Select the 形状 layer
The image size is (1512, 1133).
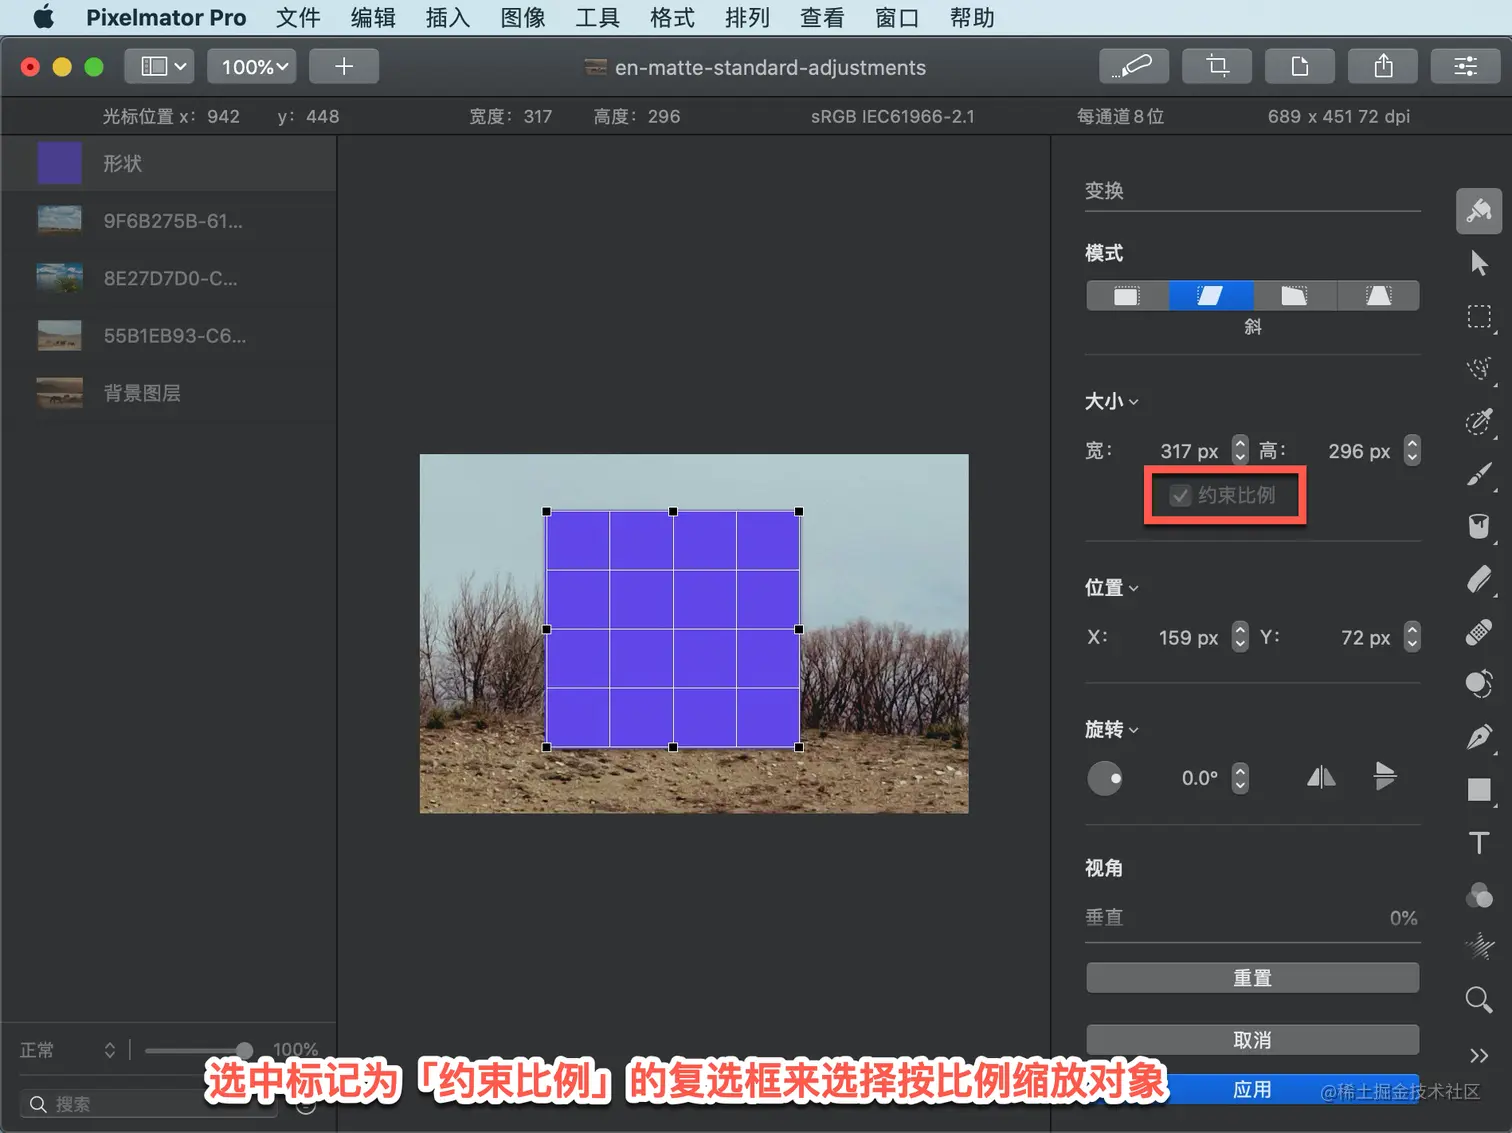(x=169, y=163)
